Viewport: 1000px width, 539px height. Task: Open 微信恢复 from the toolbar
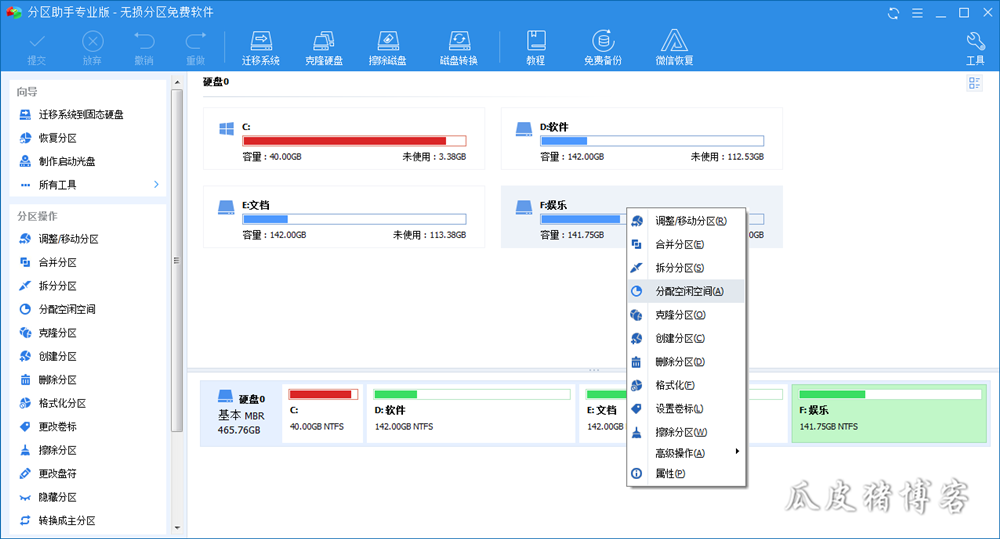(674, 47)
